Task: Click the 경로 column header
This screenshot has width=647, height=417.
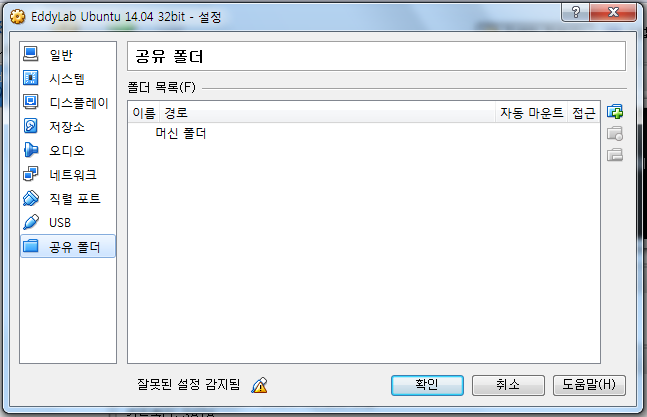Action: pyautogui.click(x=327, y=113)
